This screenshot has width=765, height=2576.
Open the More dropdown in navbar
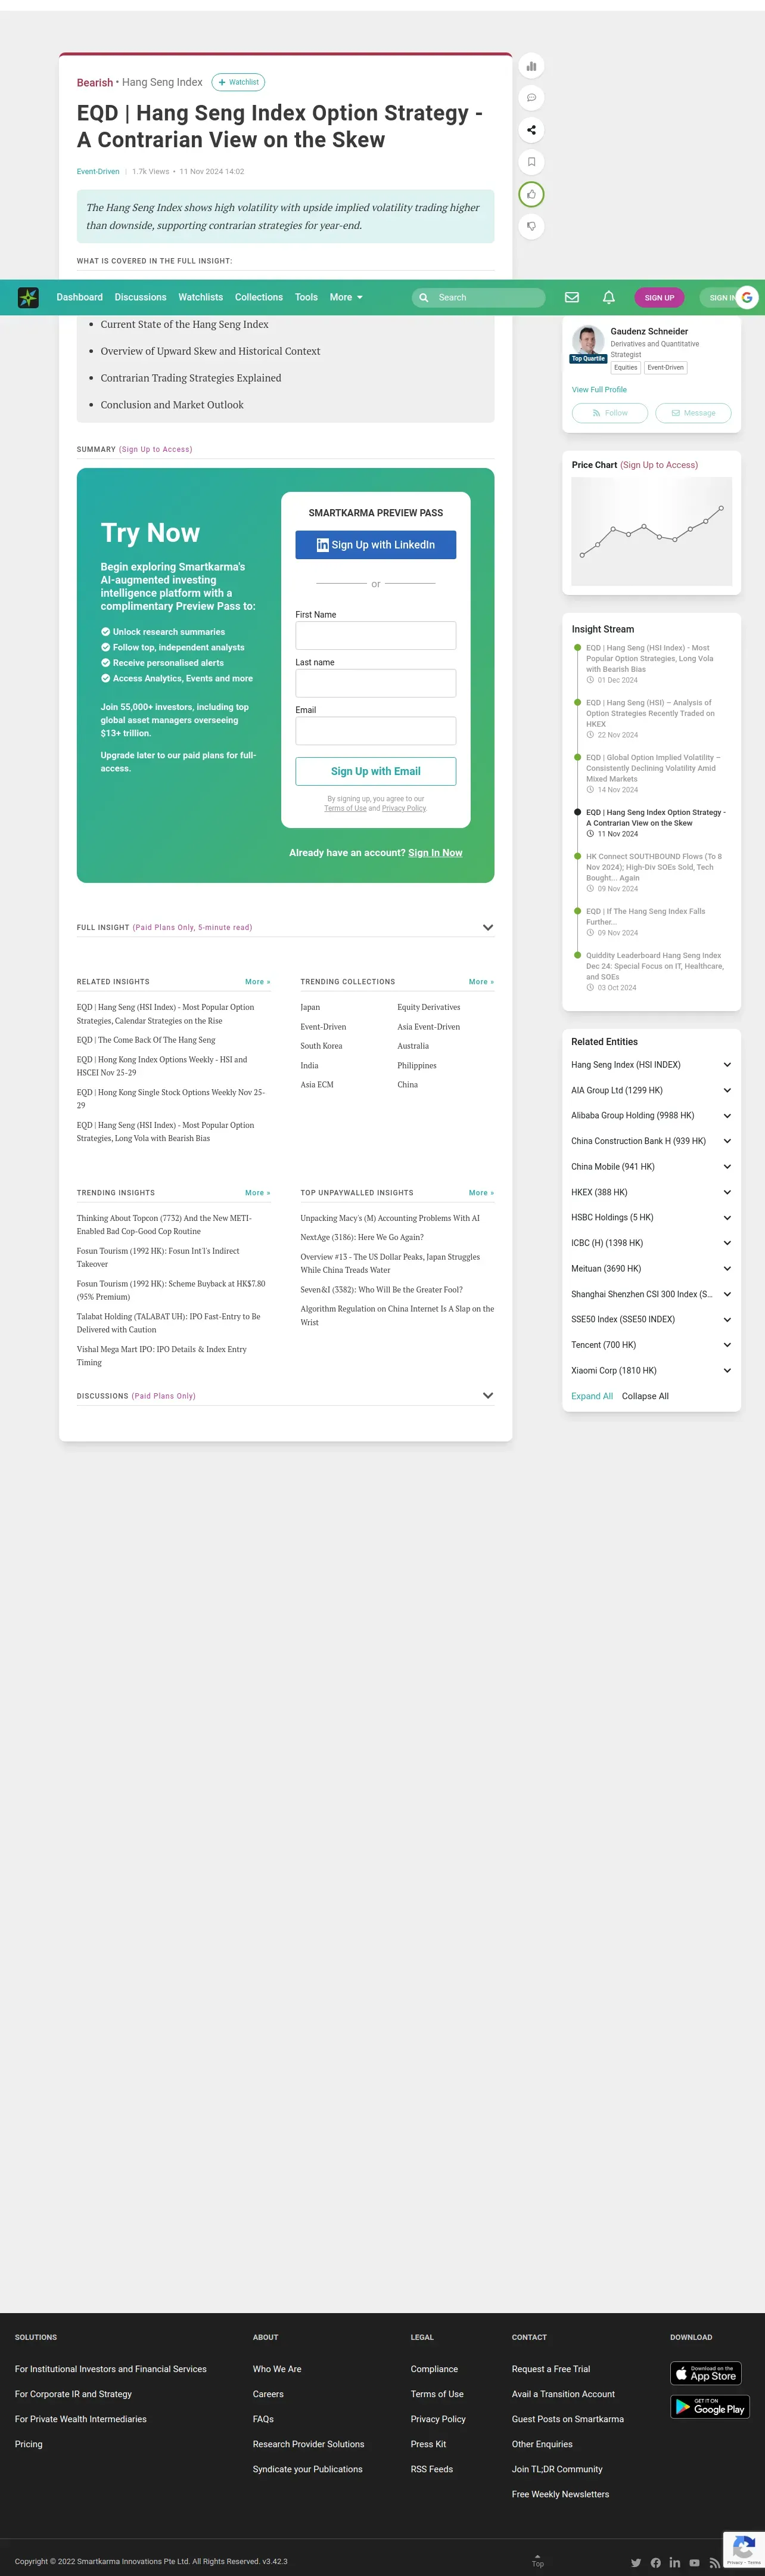pos(346,297)
